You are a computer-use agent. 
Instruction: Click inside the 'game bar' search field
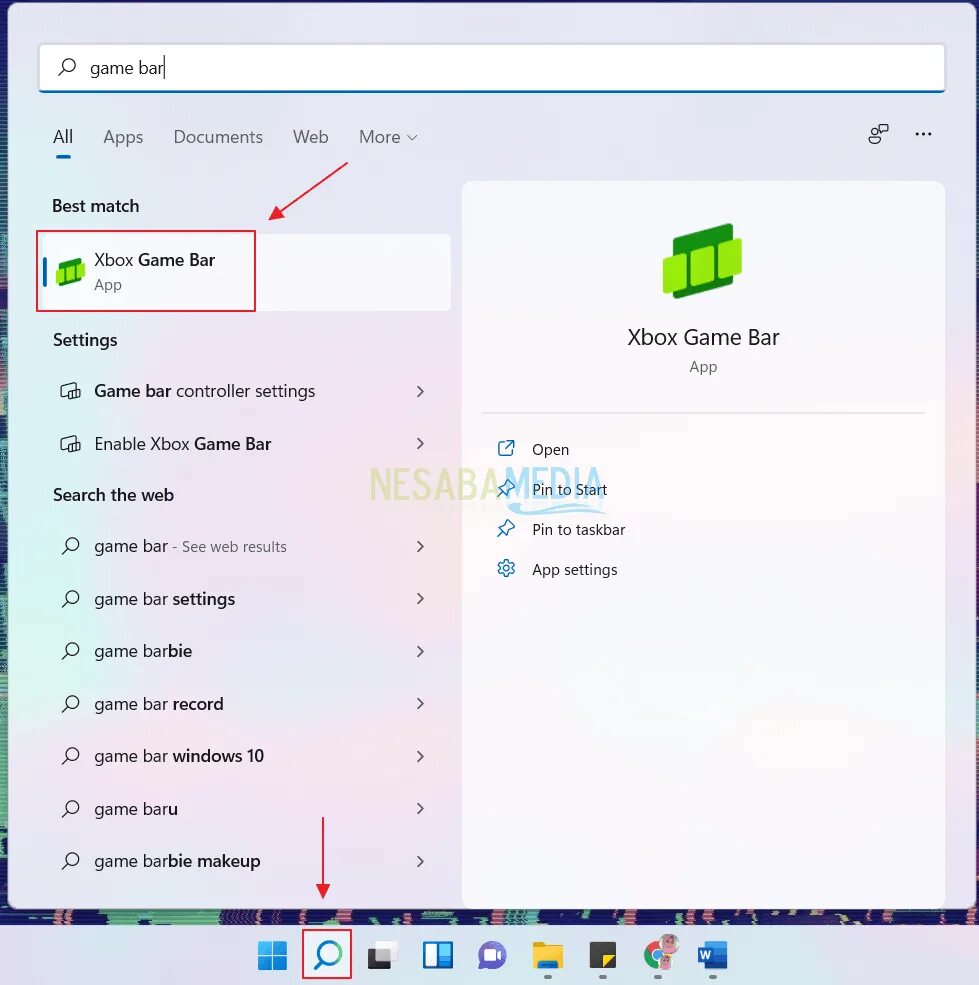coord(491,67)
